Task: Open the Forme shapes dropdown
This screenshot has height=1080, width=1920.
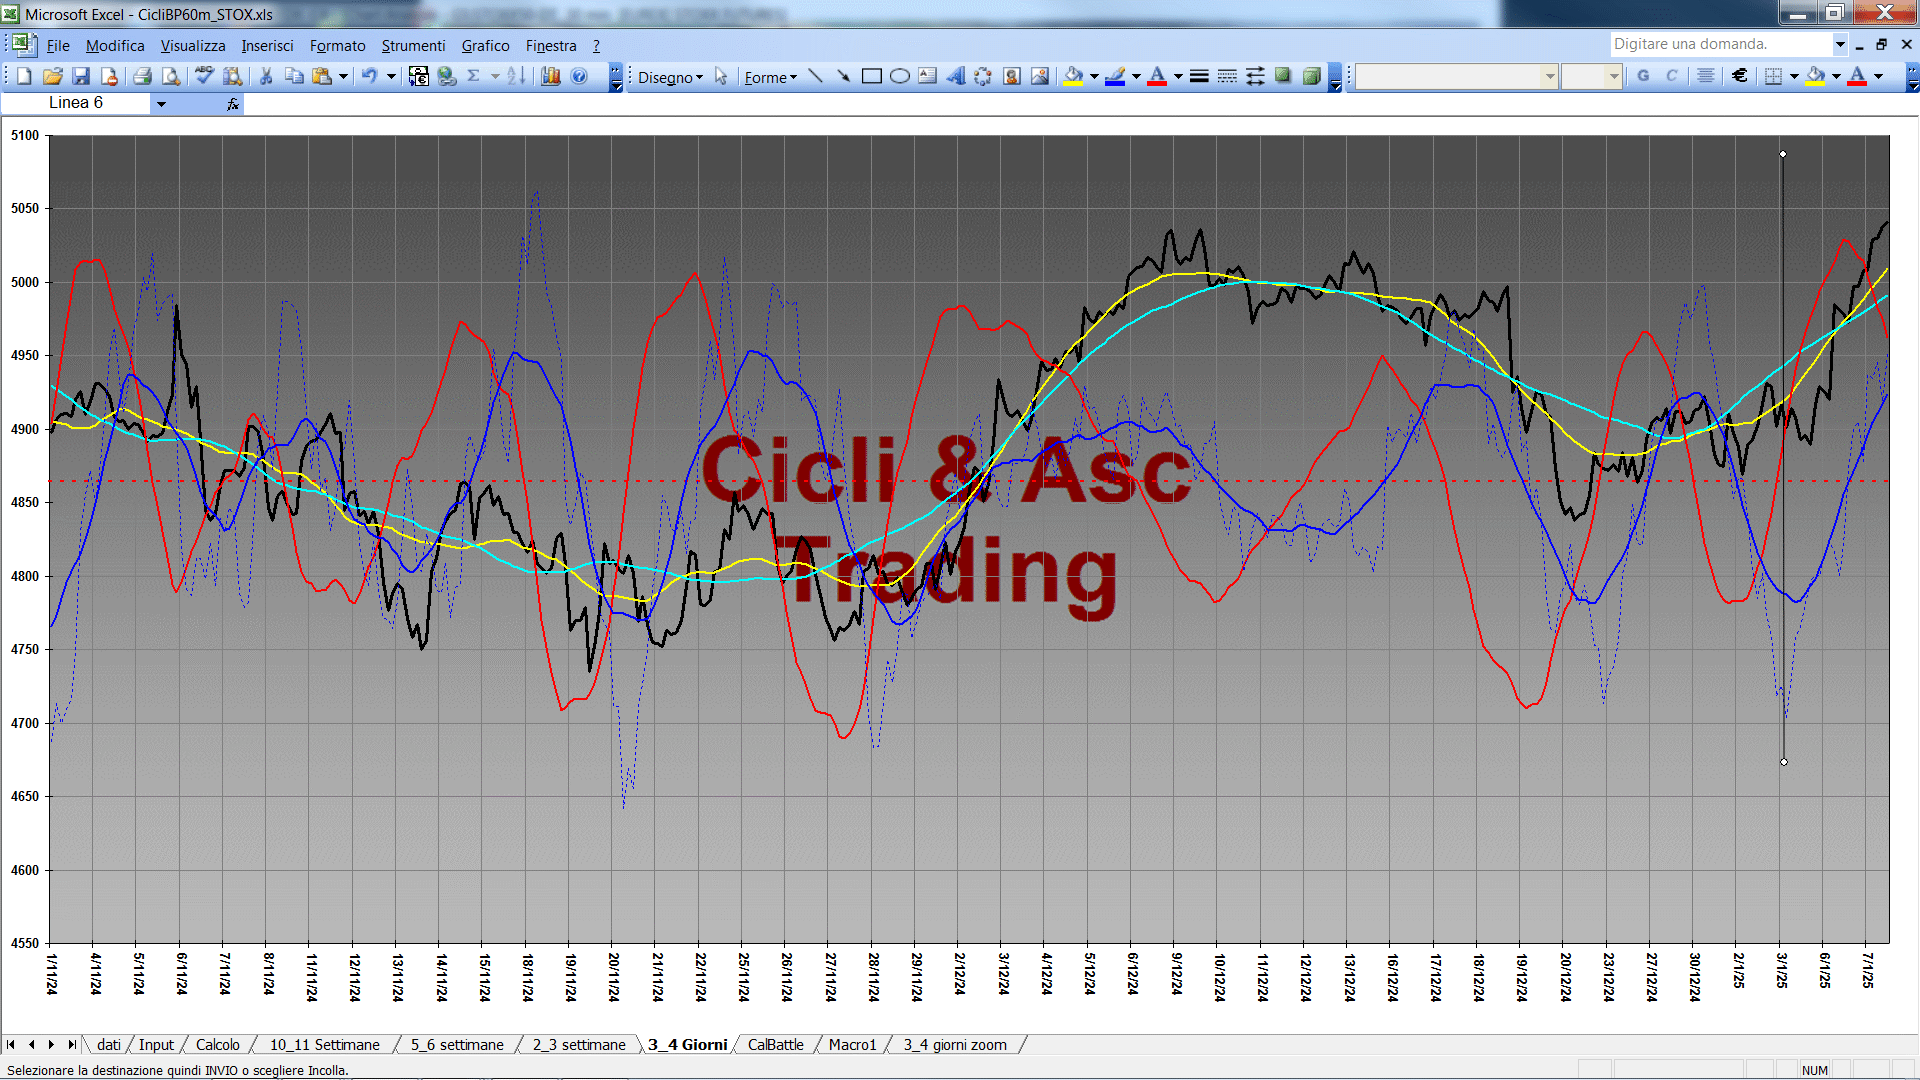Action: [x=770, y=77]
